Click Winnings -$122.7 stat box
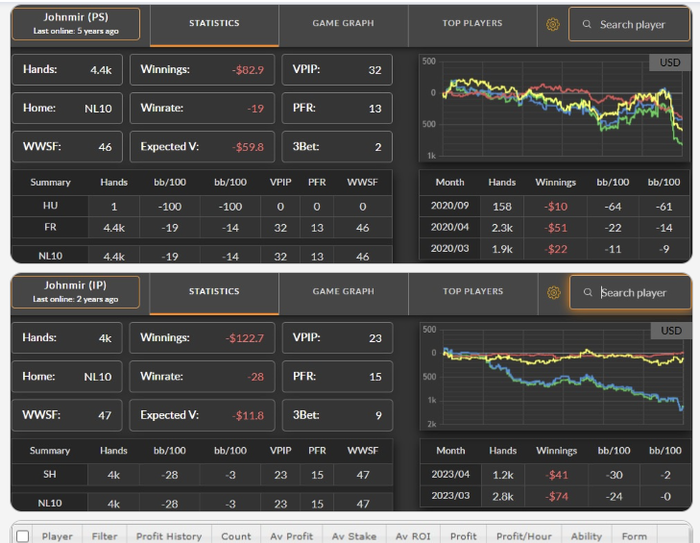Screen dimensions: 700x543 point(202,338)
